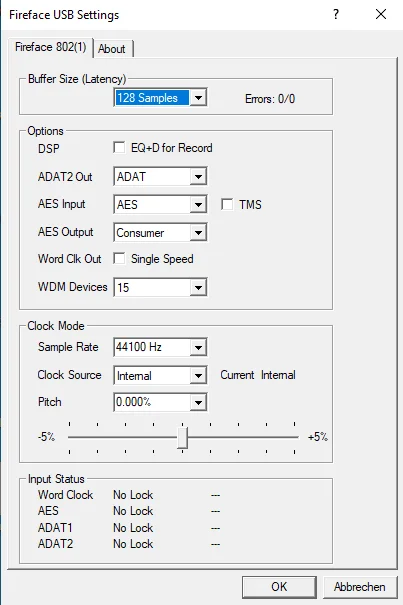403x605 pixels.
Task: Open the Pitch percentage dropdown
Action: coord(160,402)
